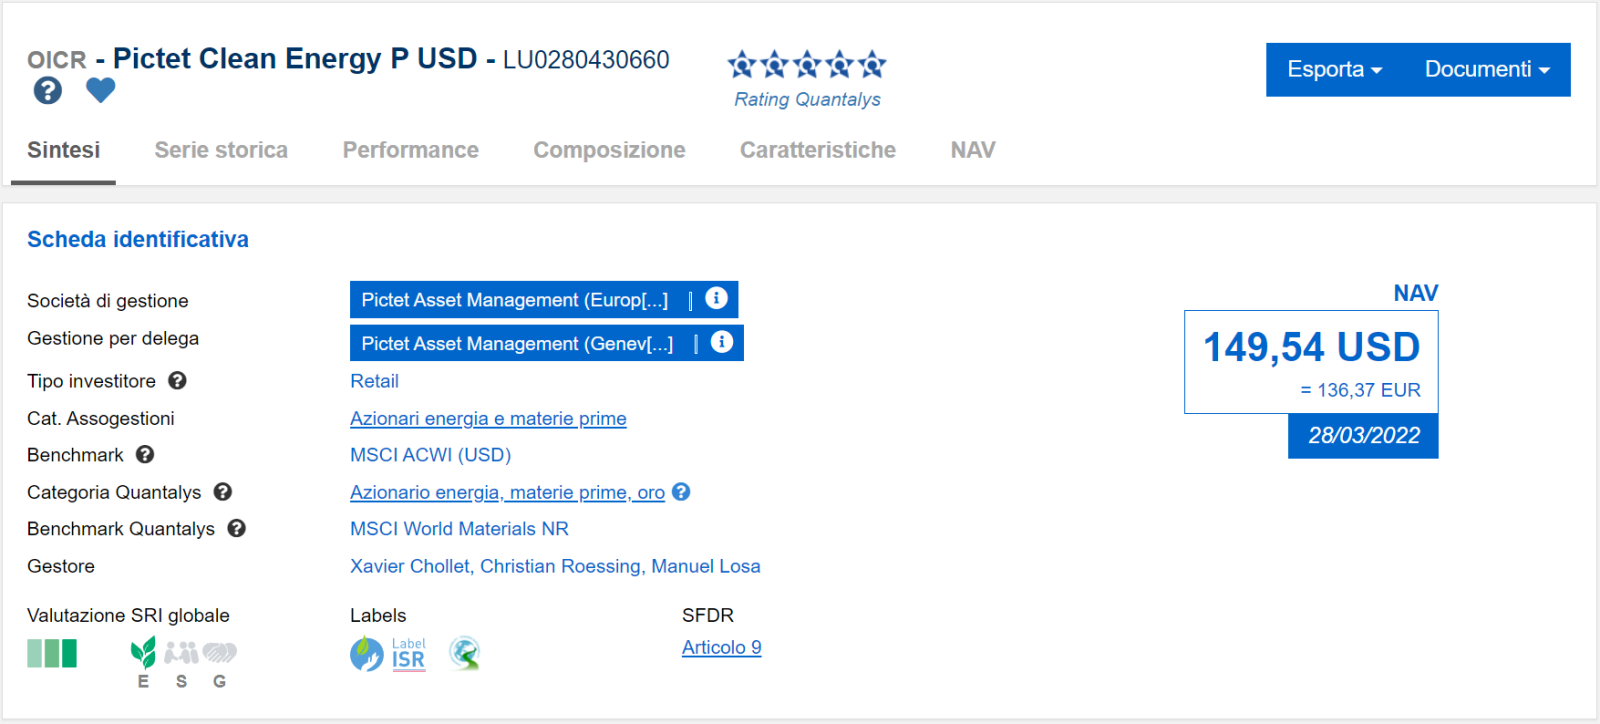Switch to the NAV tab
Image resolution: width=1600 pixels, height=724 pixels.
[x=973, y=151]
